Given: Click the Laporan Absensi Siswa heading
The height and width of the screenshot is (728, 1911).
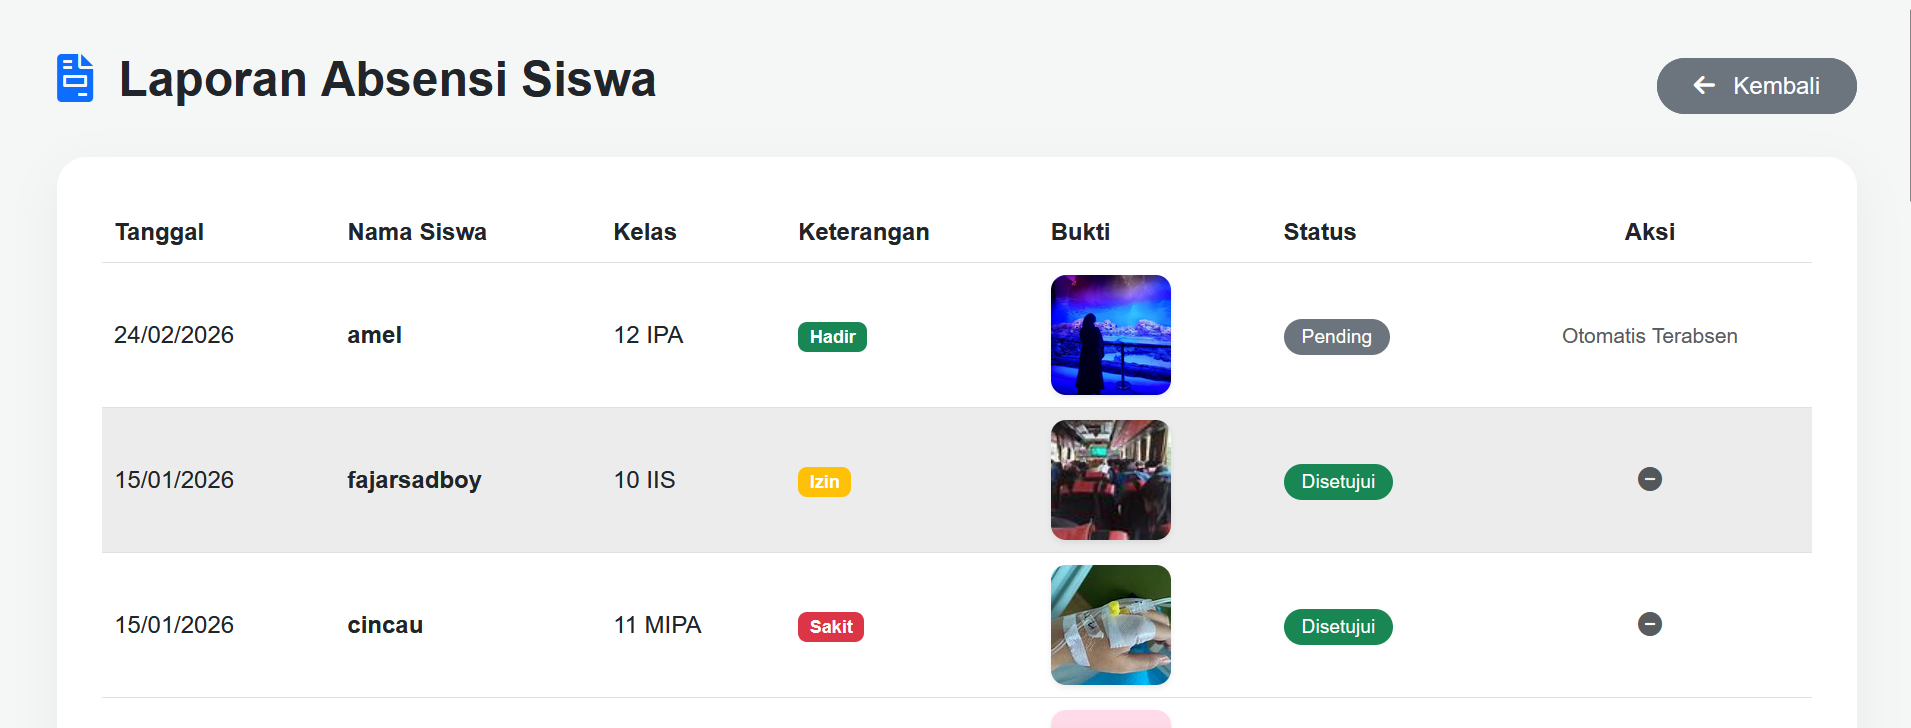Looking at the screenshot, I should pyautogui.click(x=387, y=79).
